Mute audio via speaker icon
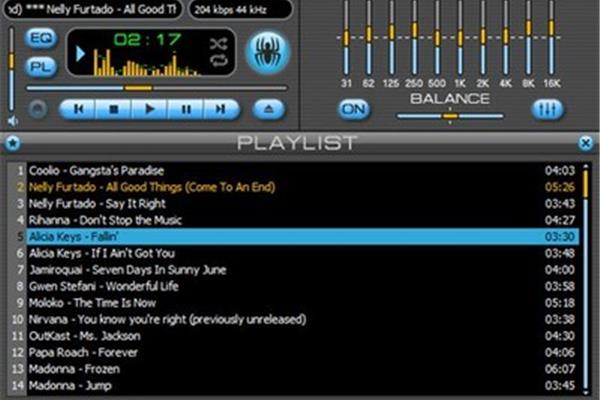This screenshot has height=400, width=600. pyautogui.click(x=13, y=121)
